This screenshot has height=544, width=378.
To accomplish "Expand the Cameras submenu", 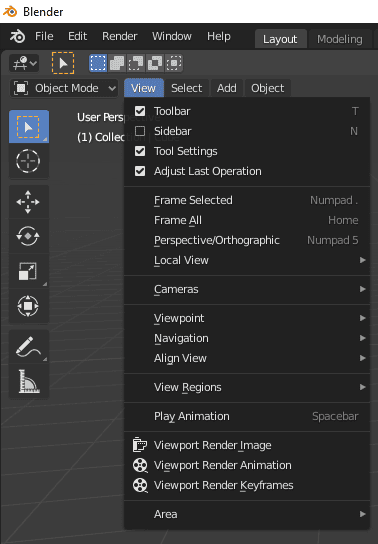I will [247, 289].
